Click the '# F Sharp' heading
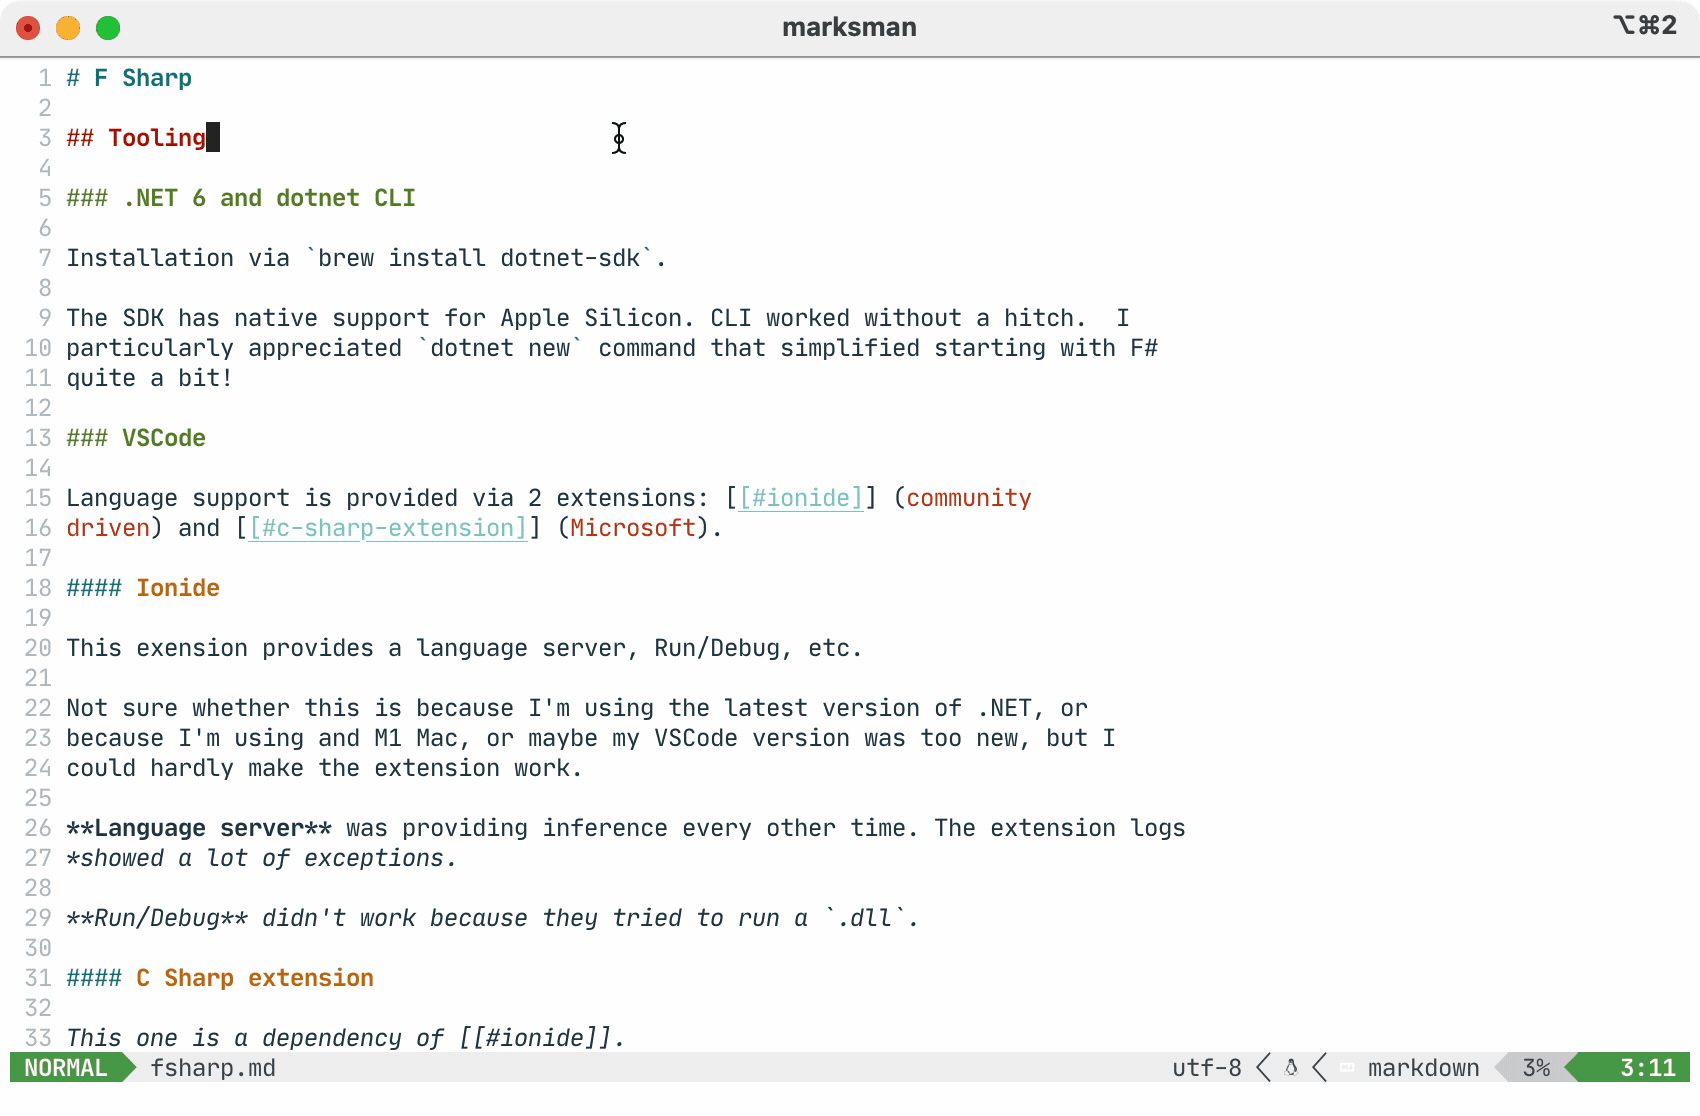The height and width of the screenshot is (1116, 1700). tap(129, 78)
